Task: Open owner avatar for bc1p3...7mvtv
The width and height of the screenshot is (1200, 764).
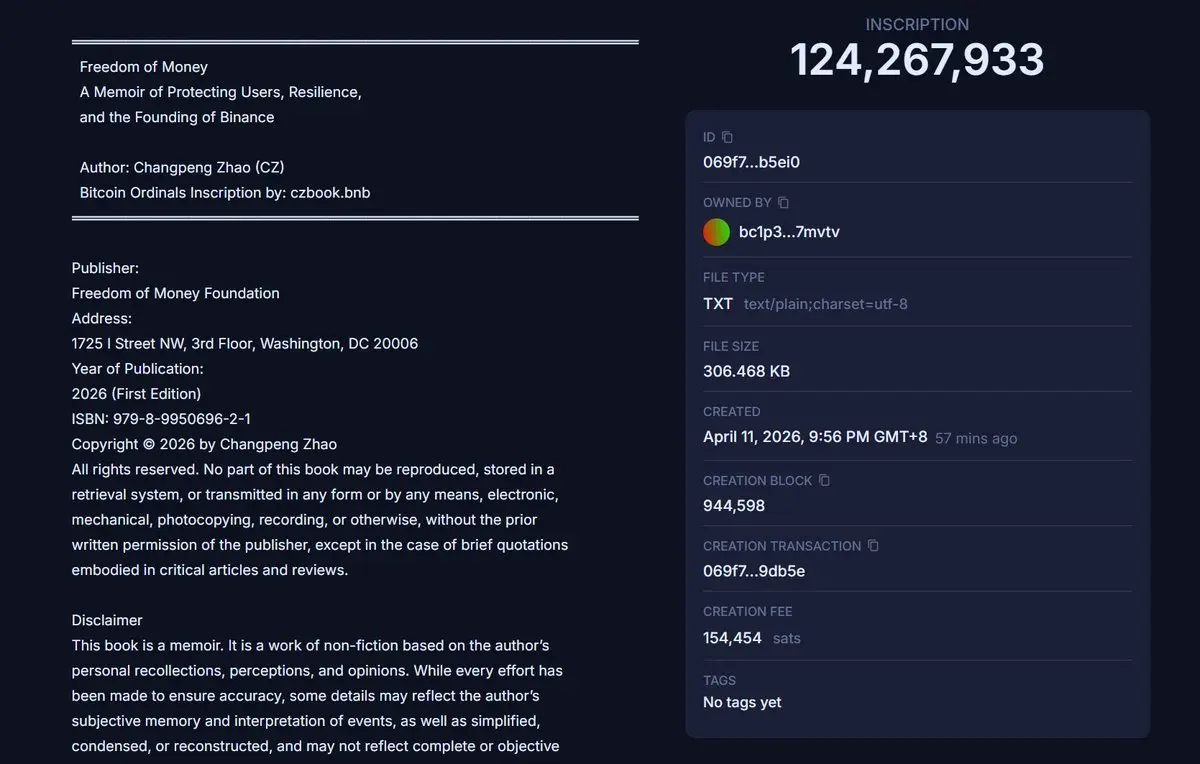Action: click(716, 232)
